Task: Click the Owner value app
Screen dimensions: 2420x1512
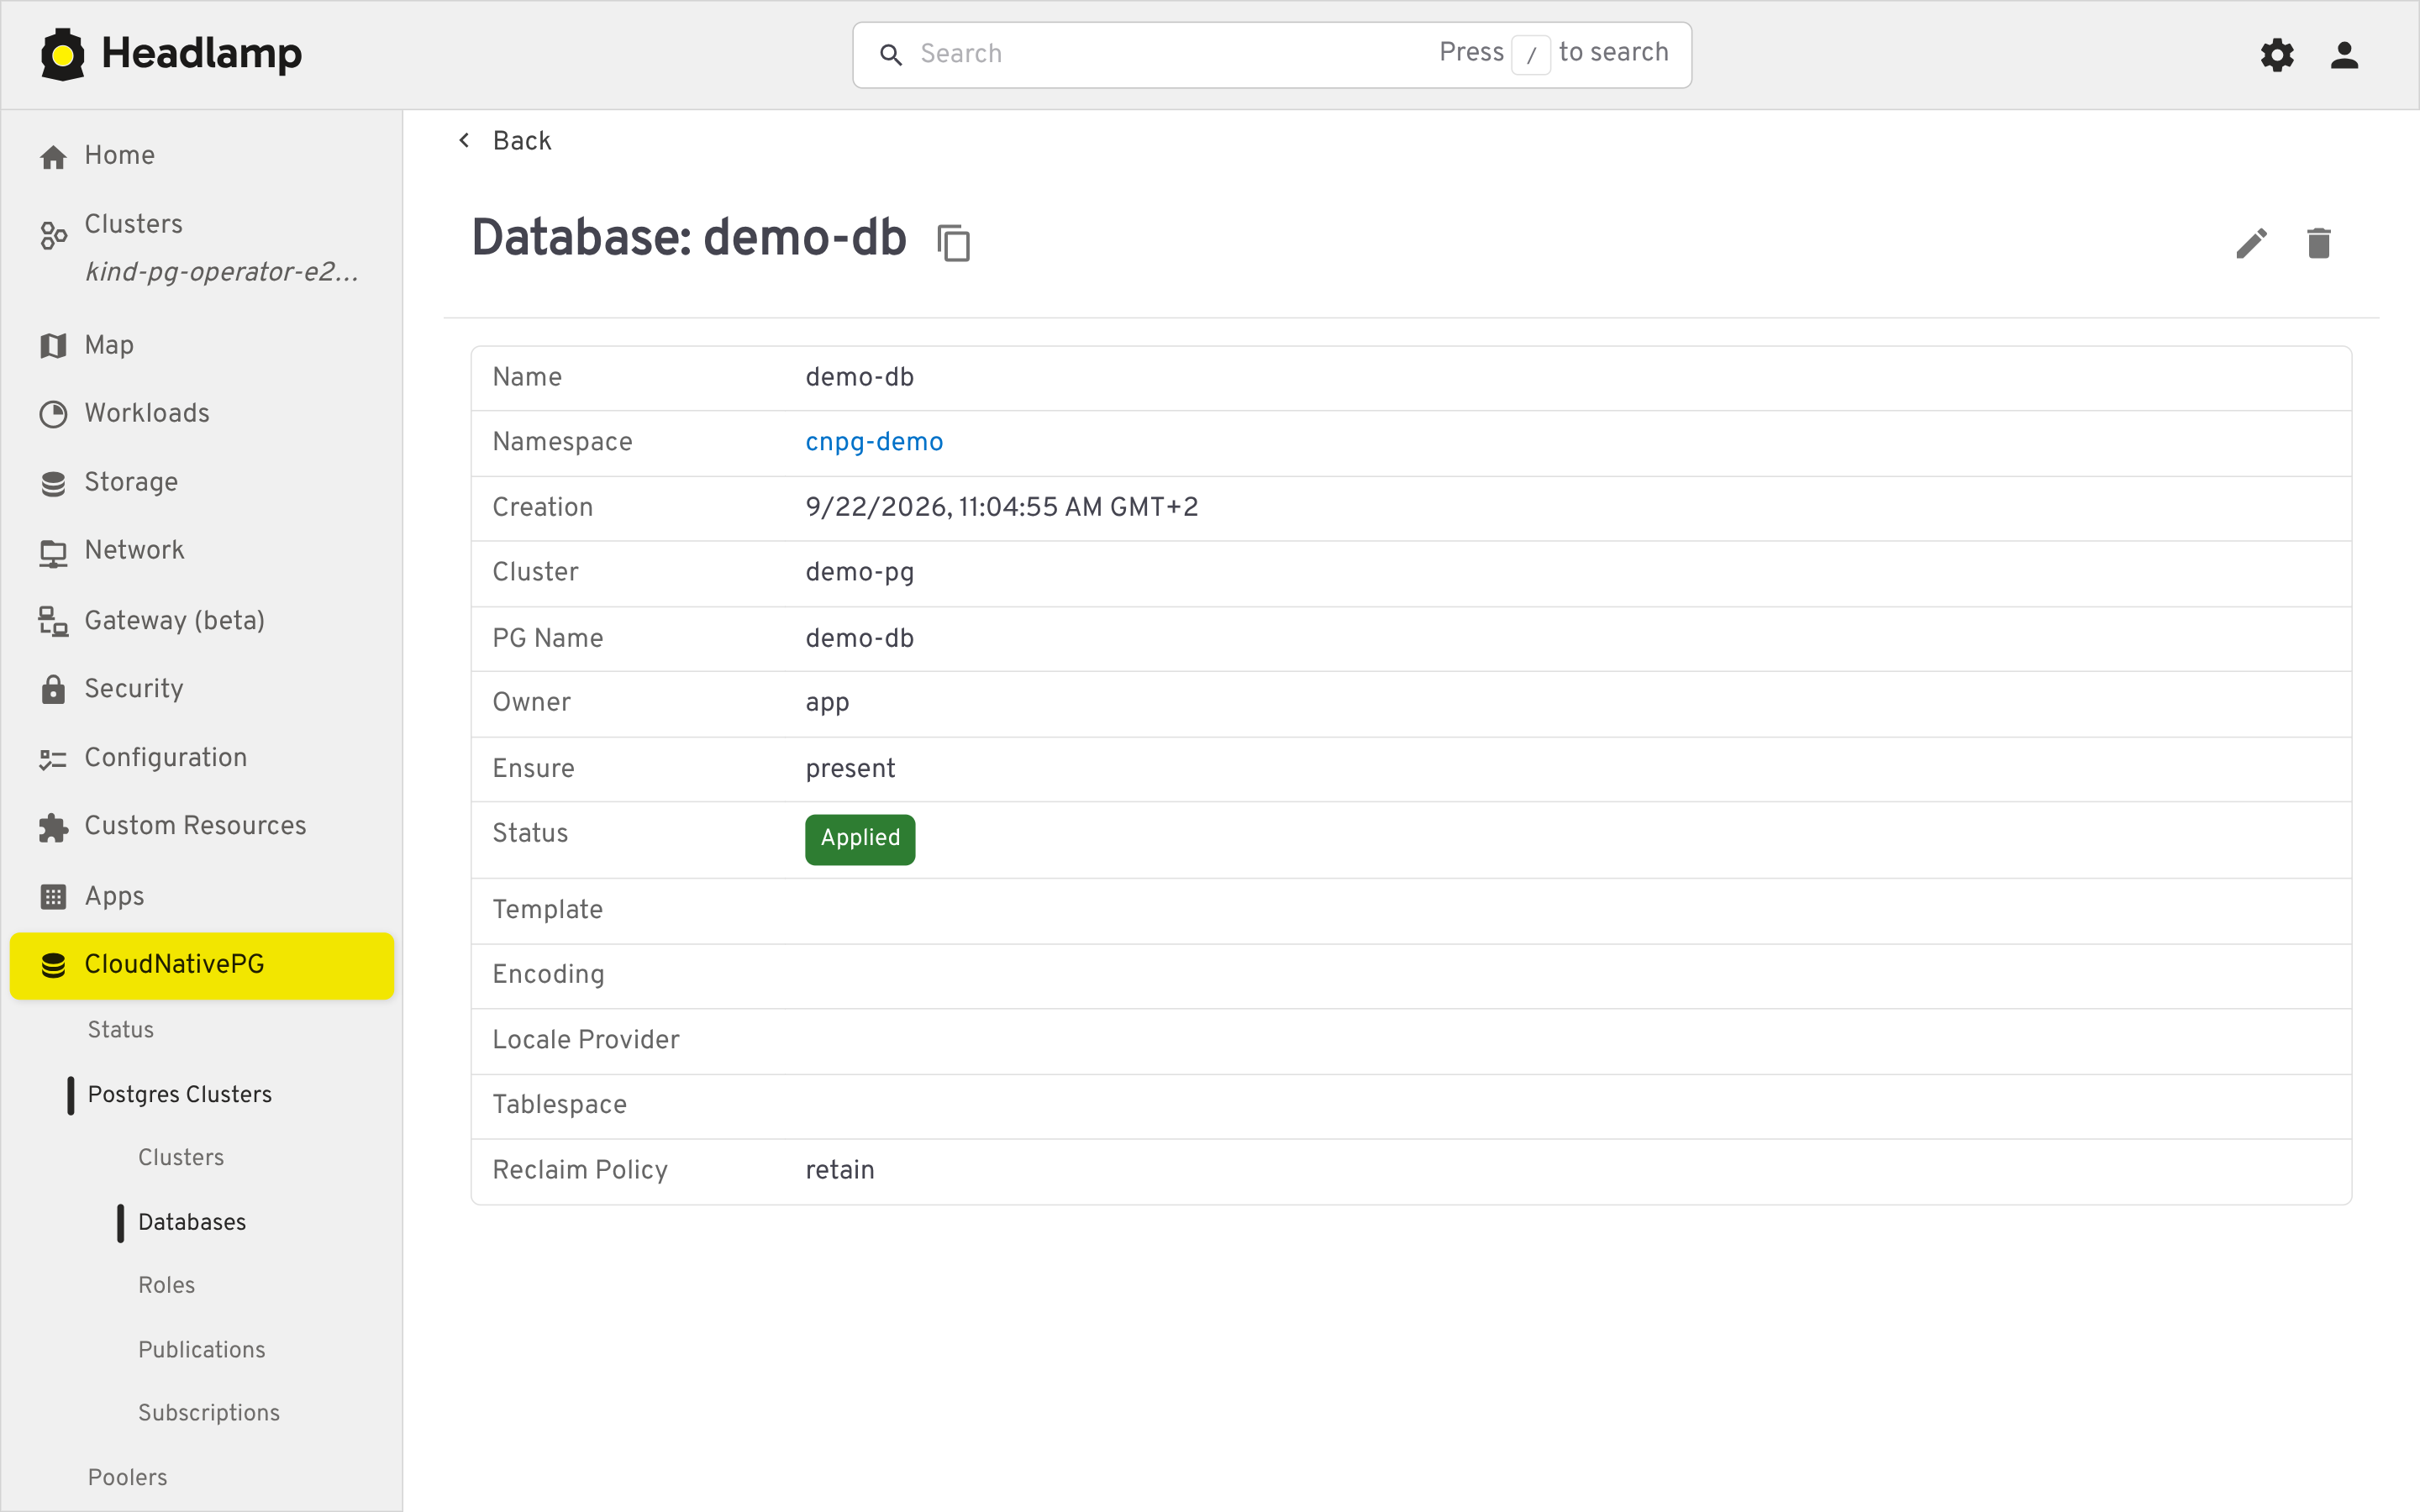Action: click(827, 703)
